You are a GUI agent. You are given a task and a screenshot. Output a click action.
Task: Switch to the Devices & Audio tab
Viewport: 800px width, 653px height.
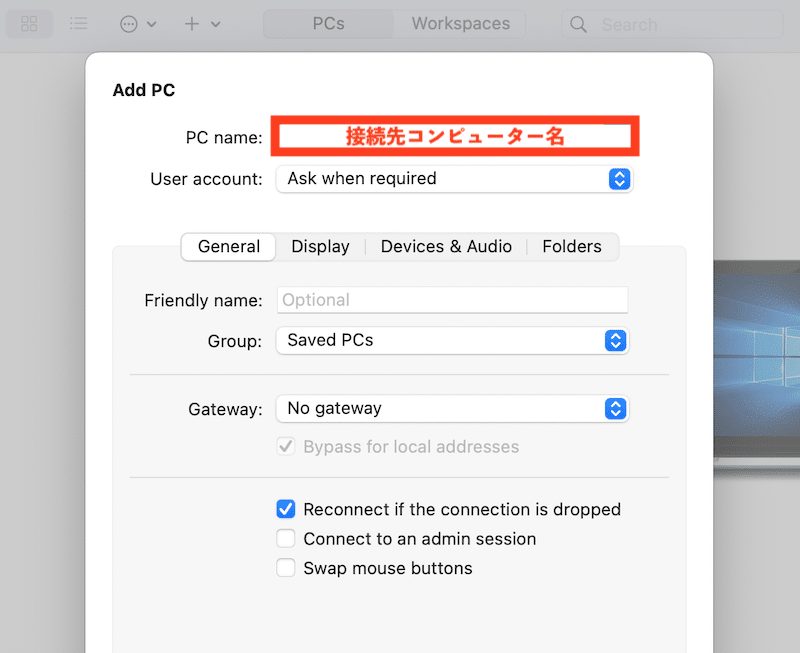pos(446,247)
